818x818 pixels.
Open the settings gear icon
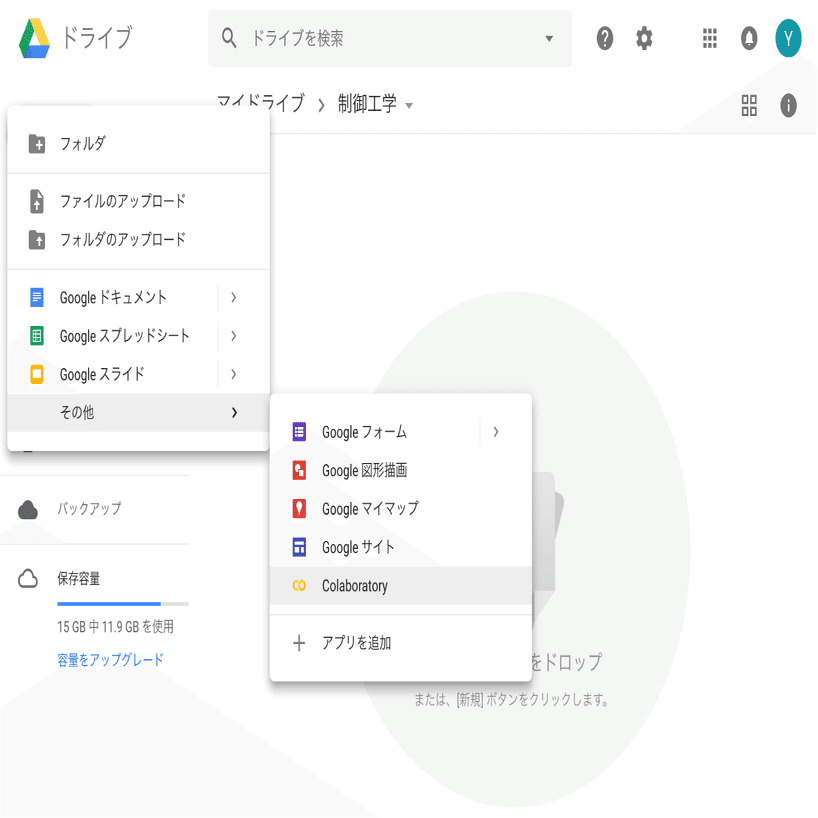(644, 39)
